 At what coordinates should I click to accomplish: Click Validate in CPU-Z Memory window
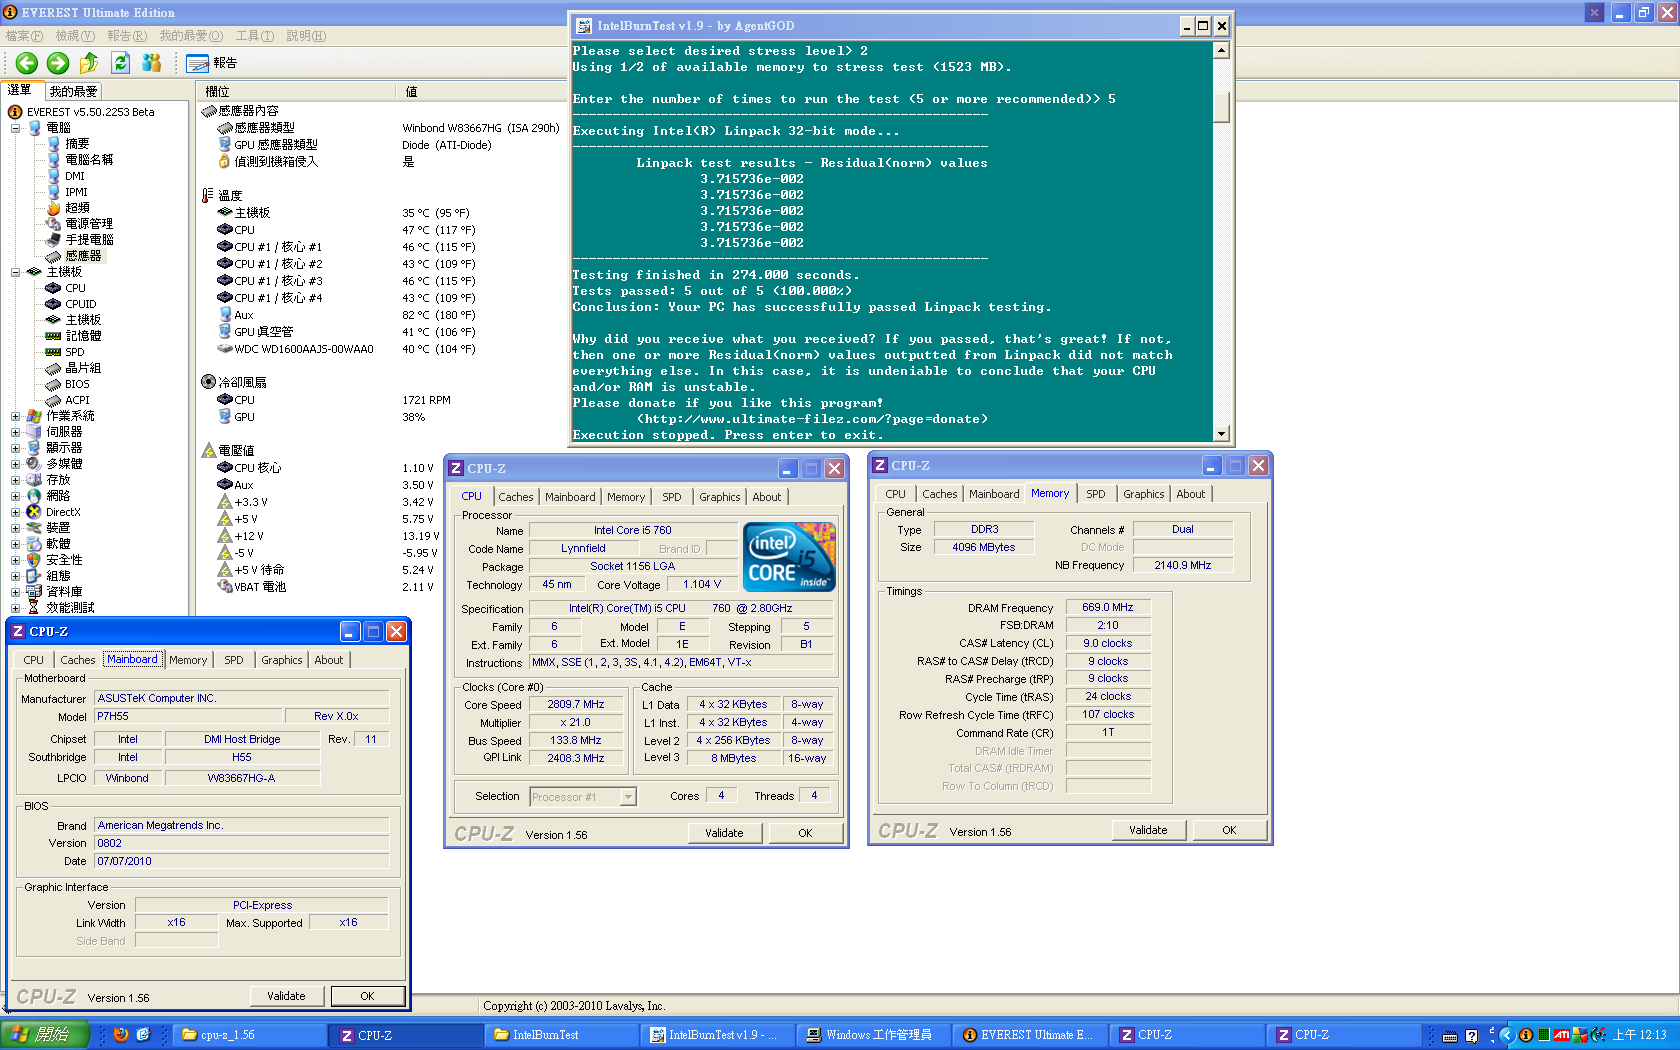tap(1148, 830)
